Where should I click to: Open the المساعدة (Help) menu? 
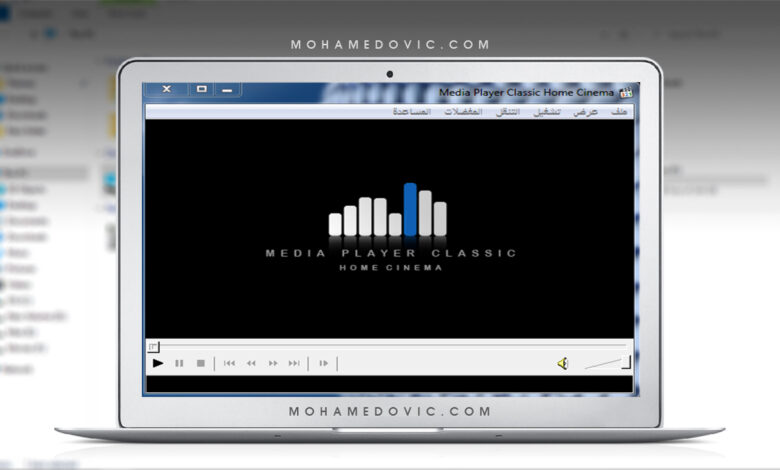point(411,112)
